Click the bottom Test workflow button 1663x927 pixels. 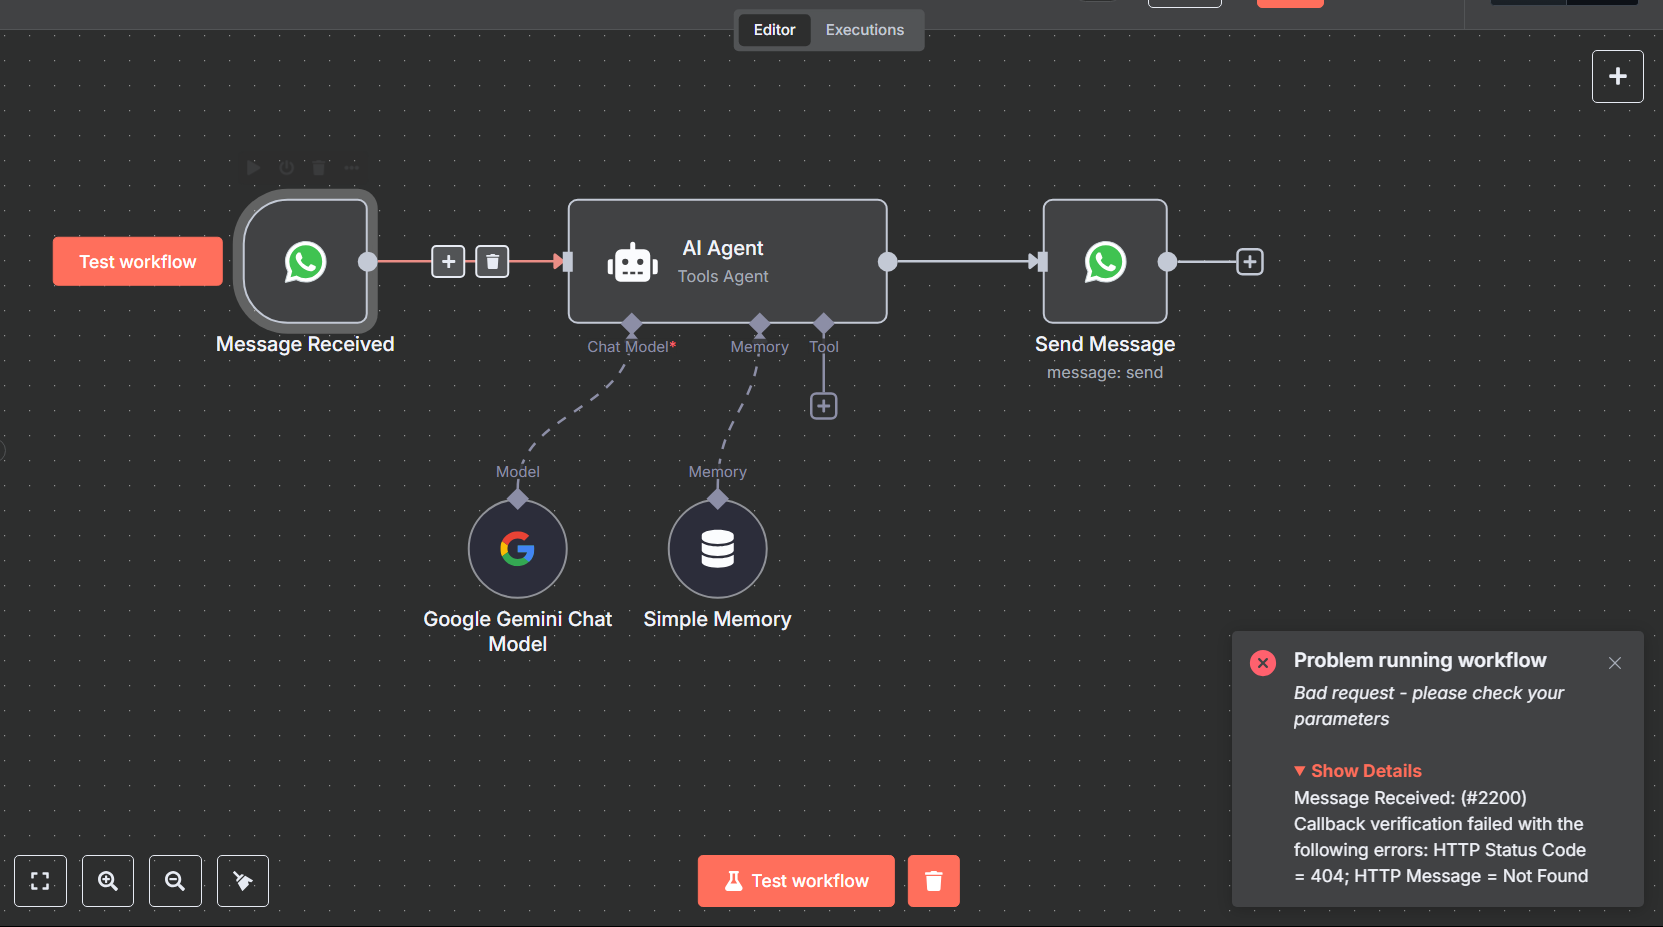click(x=796, y=881)
